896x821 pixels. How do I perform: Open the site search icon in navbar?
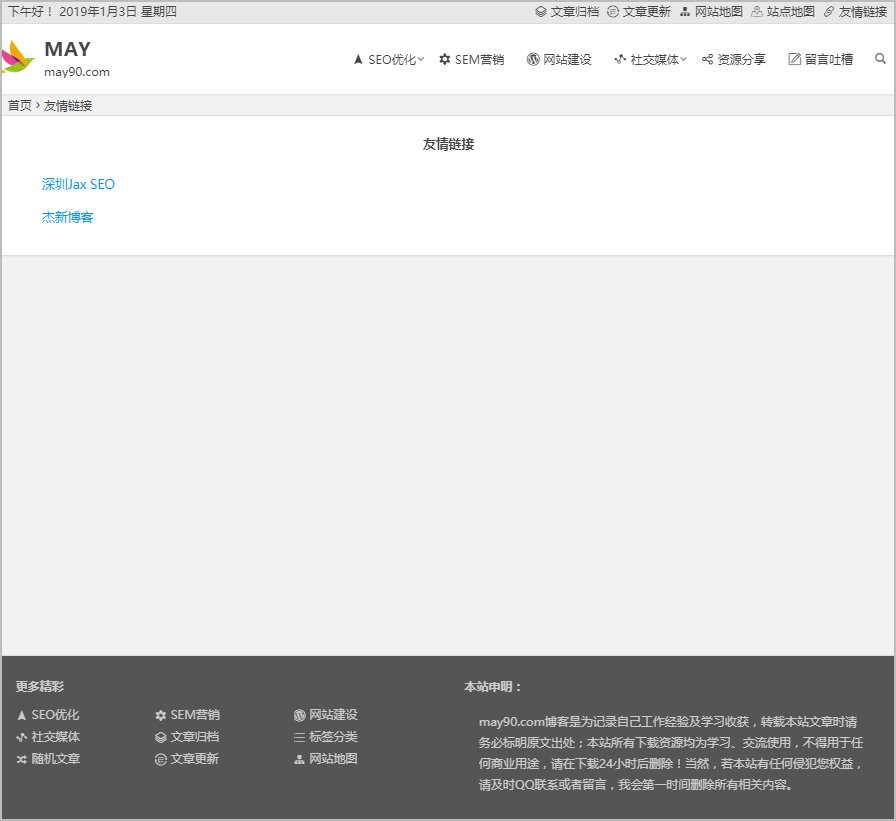[880, 59]
